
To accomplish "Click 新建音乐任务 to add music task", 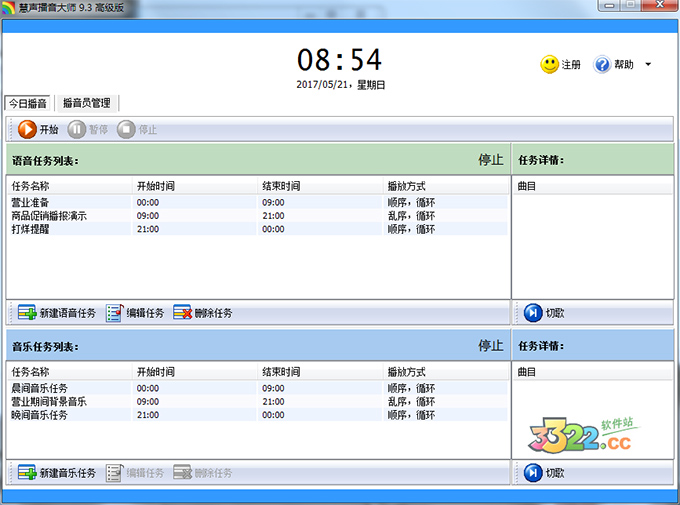I will click(57, 473).
